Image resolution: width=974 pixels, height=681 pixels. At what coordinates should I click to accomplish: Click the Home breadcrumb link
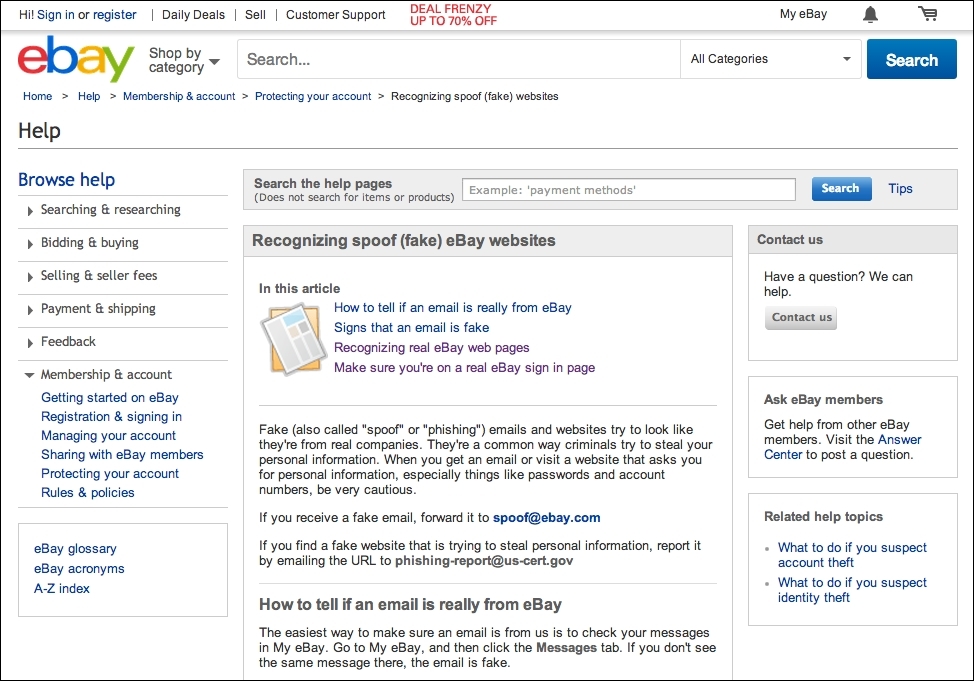pos(37,96)
